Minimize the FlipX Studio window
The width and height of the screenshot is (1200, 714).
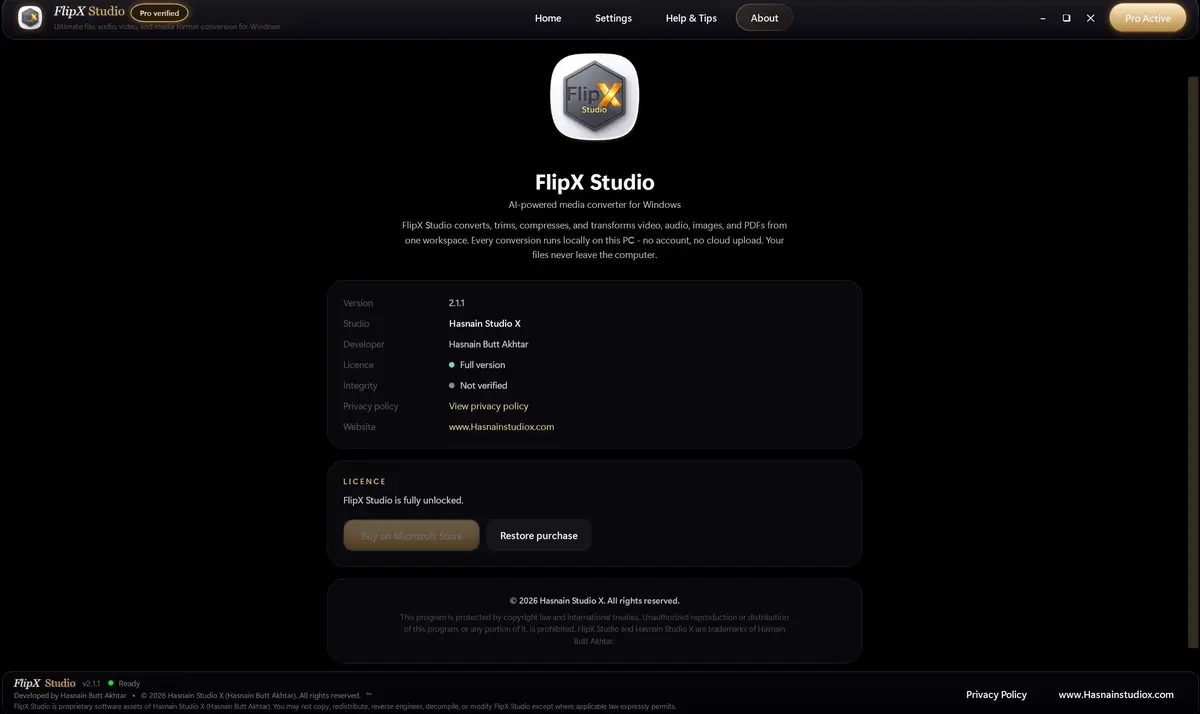[1043, 18]
